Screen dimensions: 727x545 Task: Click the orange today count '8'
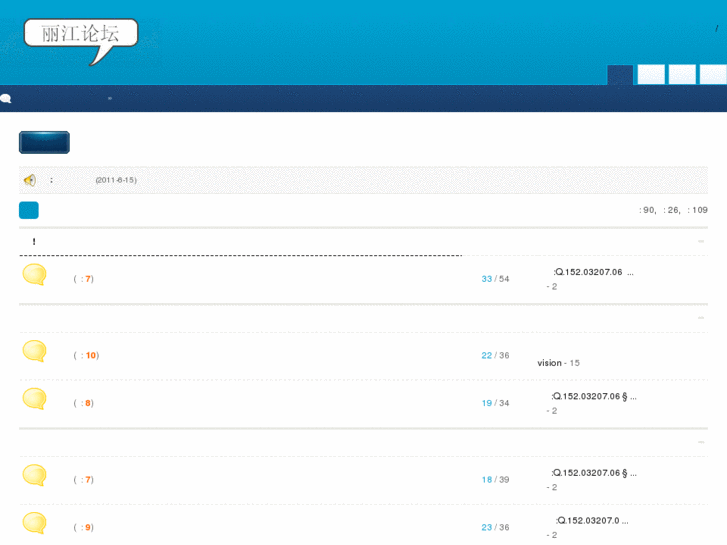(x=88, y=403)
